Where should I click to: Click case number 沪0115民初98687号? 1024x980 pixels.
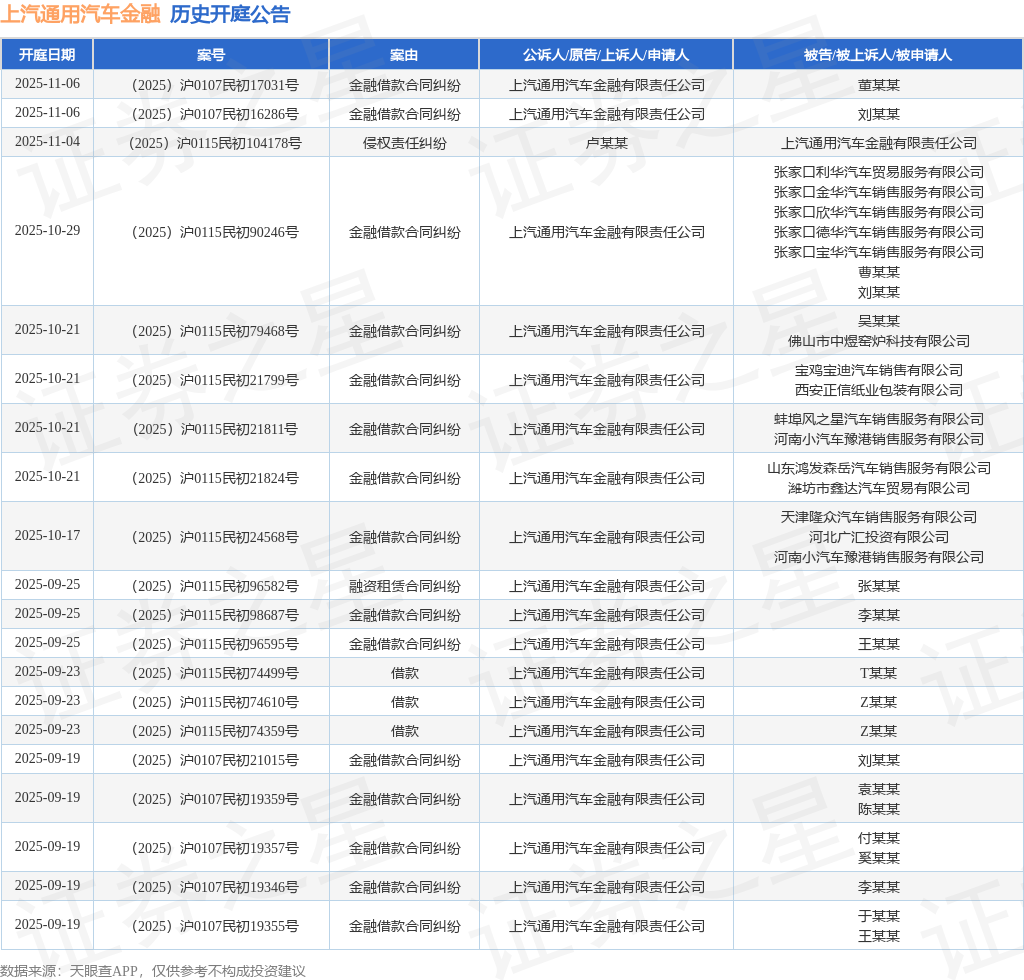(x=215, y=615)
